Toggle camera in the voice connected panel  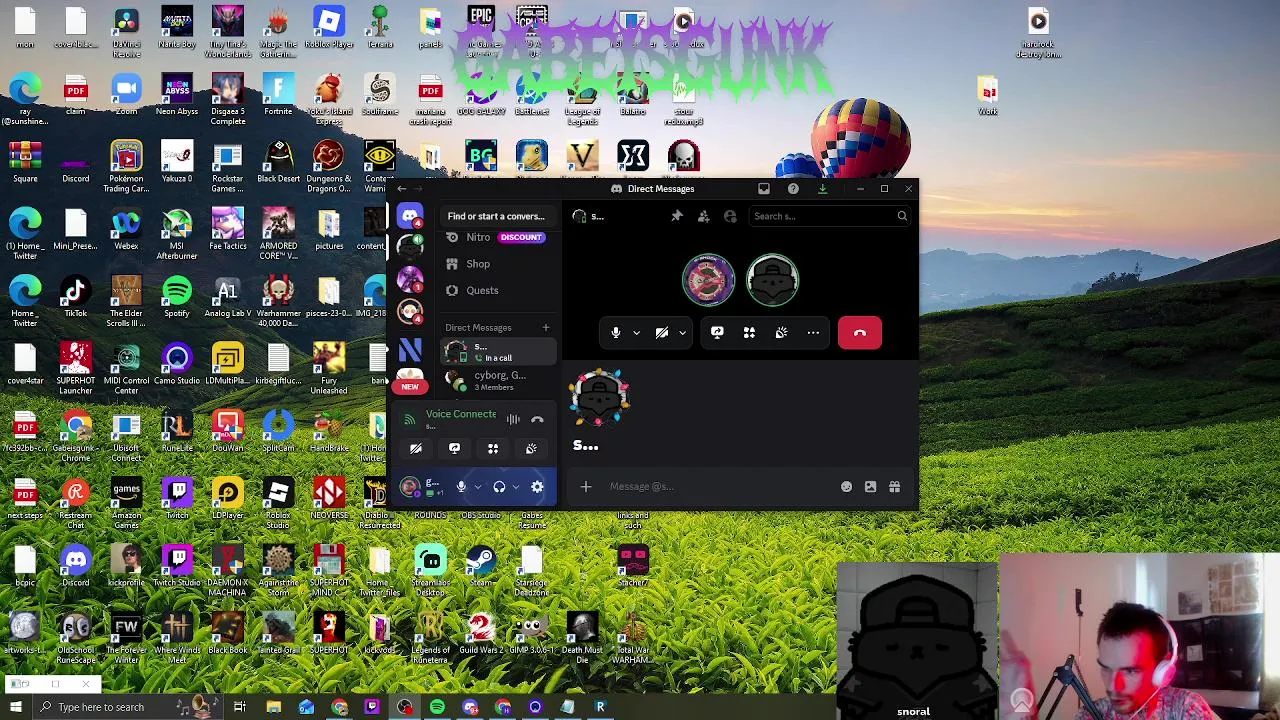pos(416,449)
